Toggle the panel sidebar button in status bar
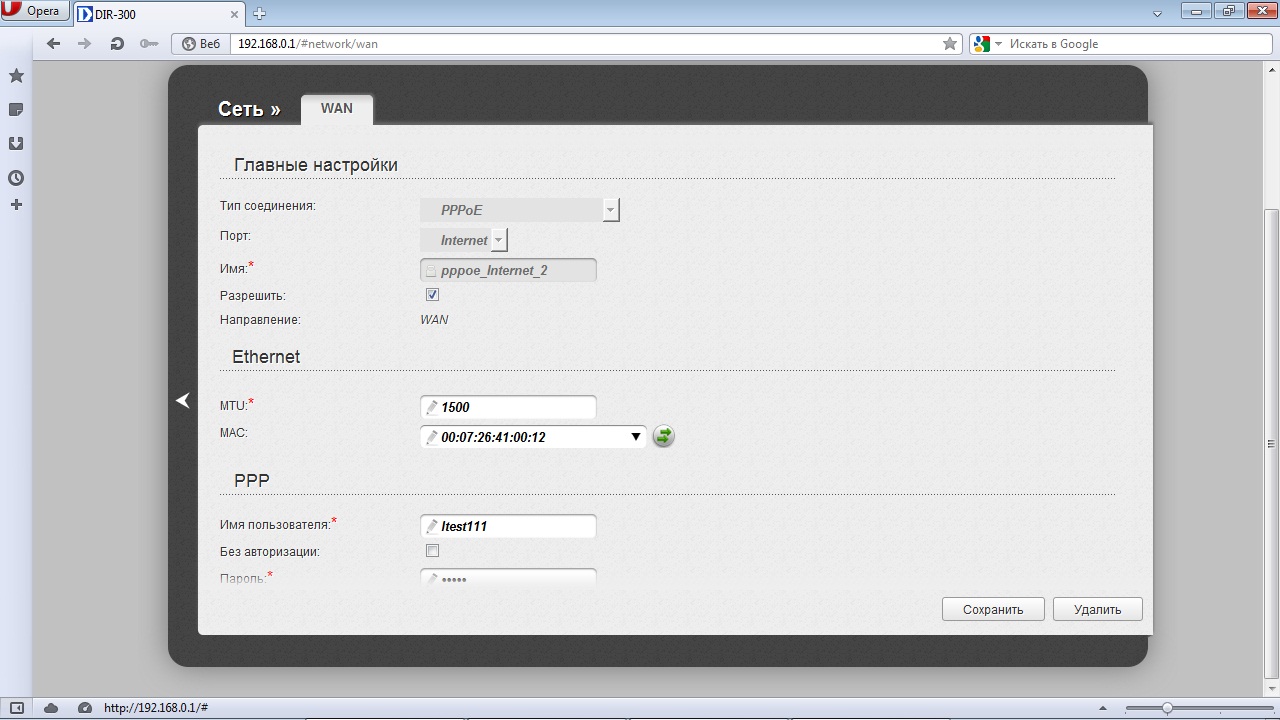Image resolution: width=1280 pixels, height=720 pixels. pos(16,708)
